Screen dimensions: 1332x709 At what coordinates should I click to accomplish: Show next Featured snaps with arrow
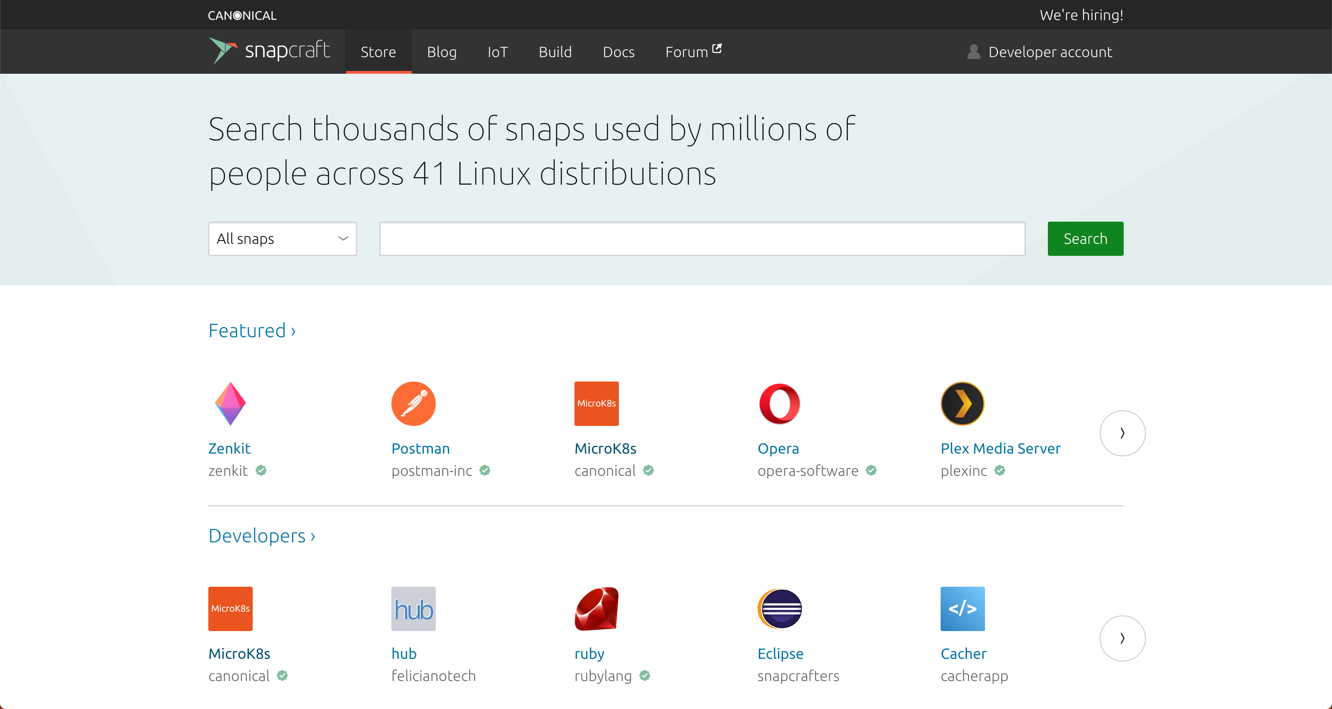[1122, 433]
